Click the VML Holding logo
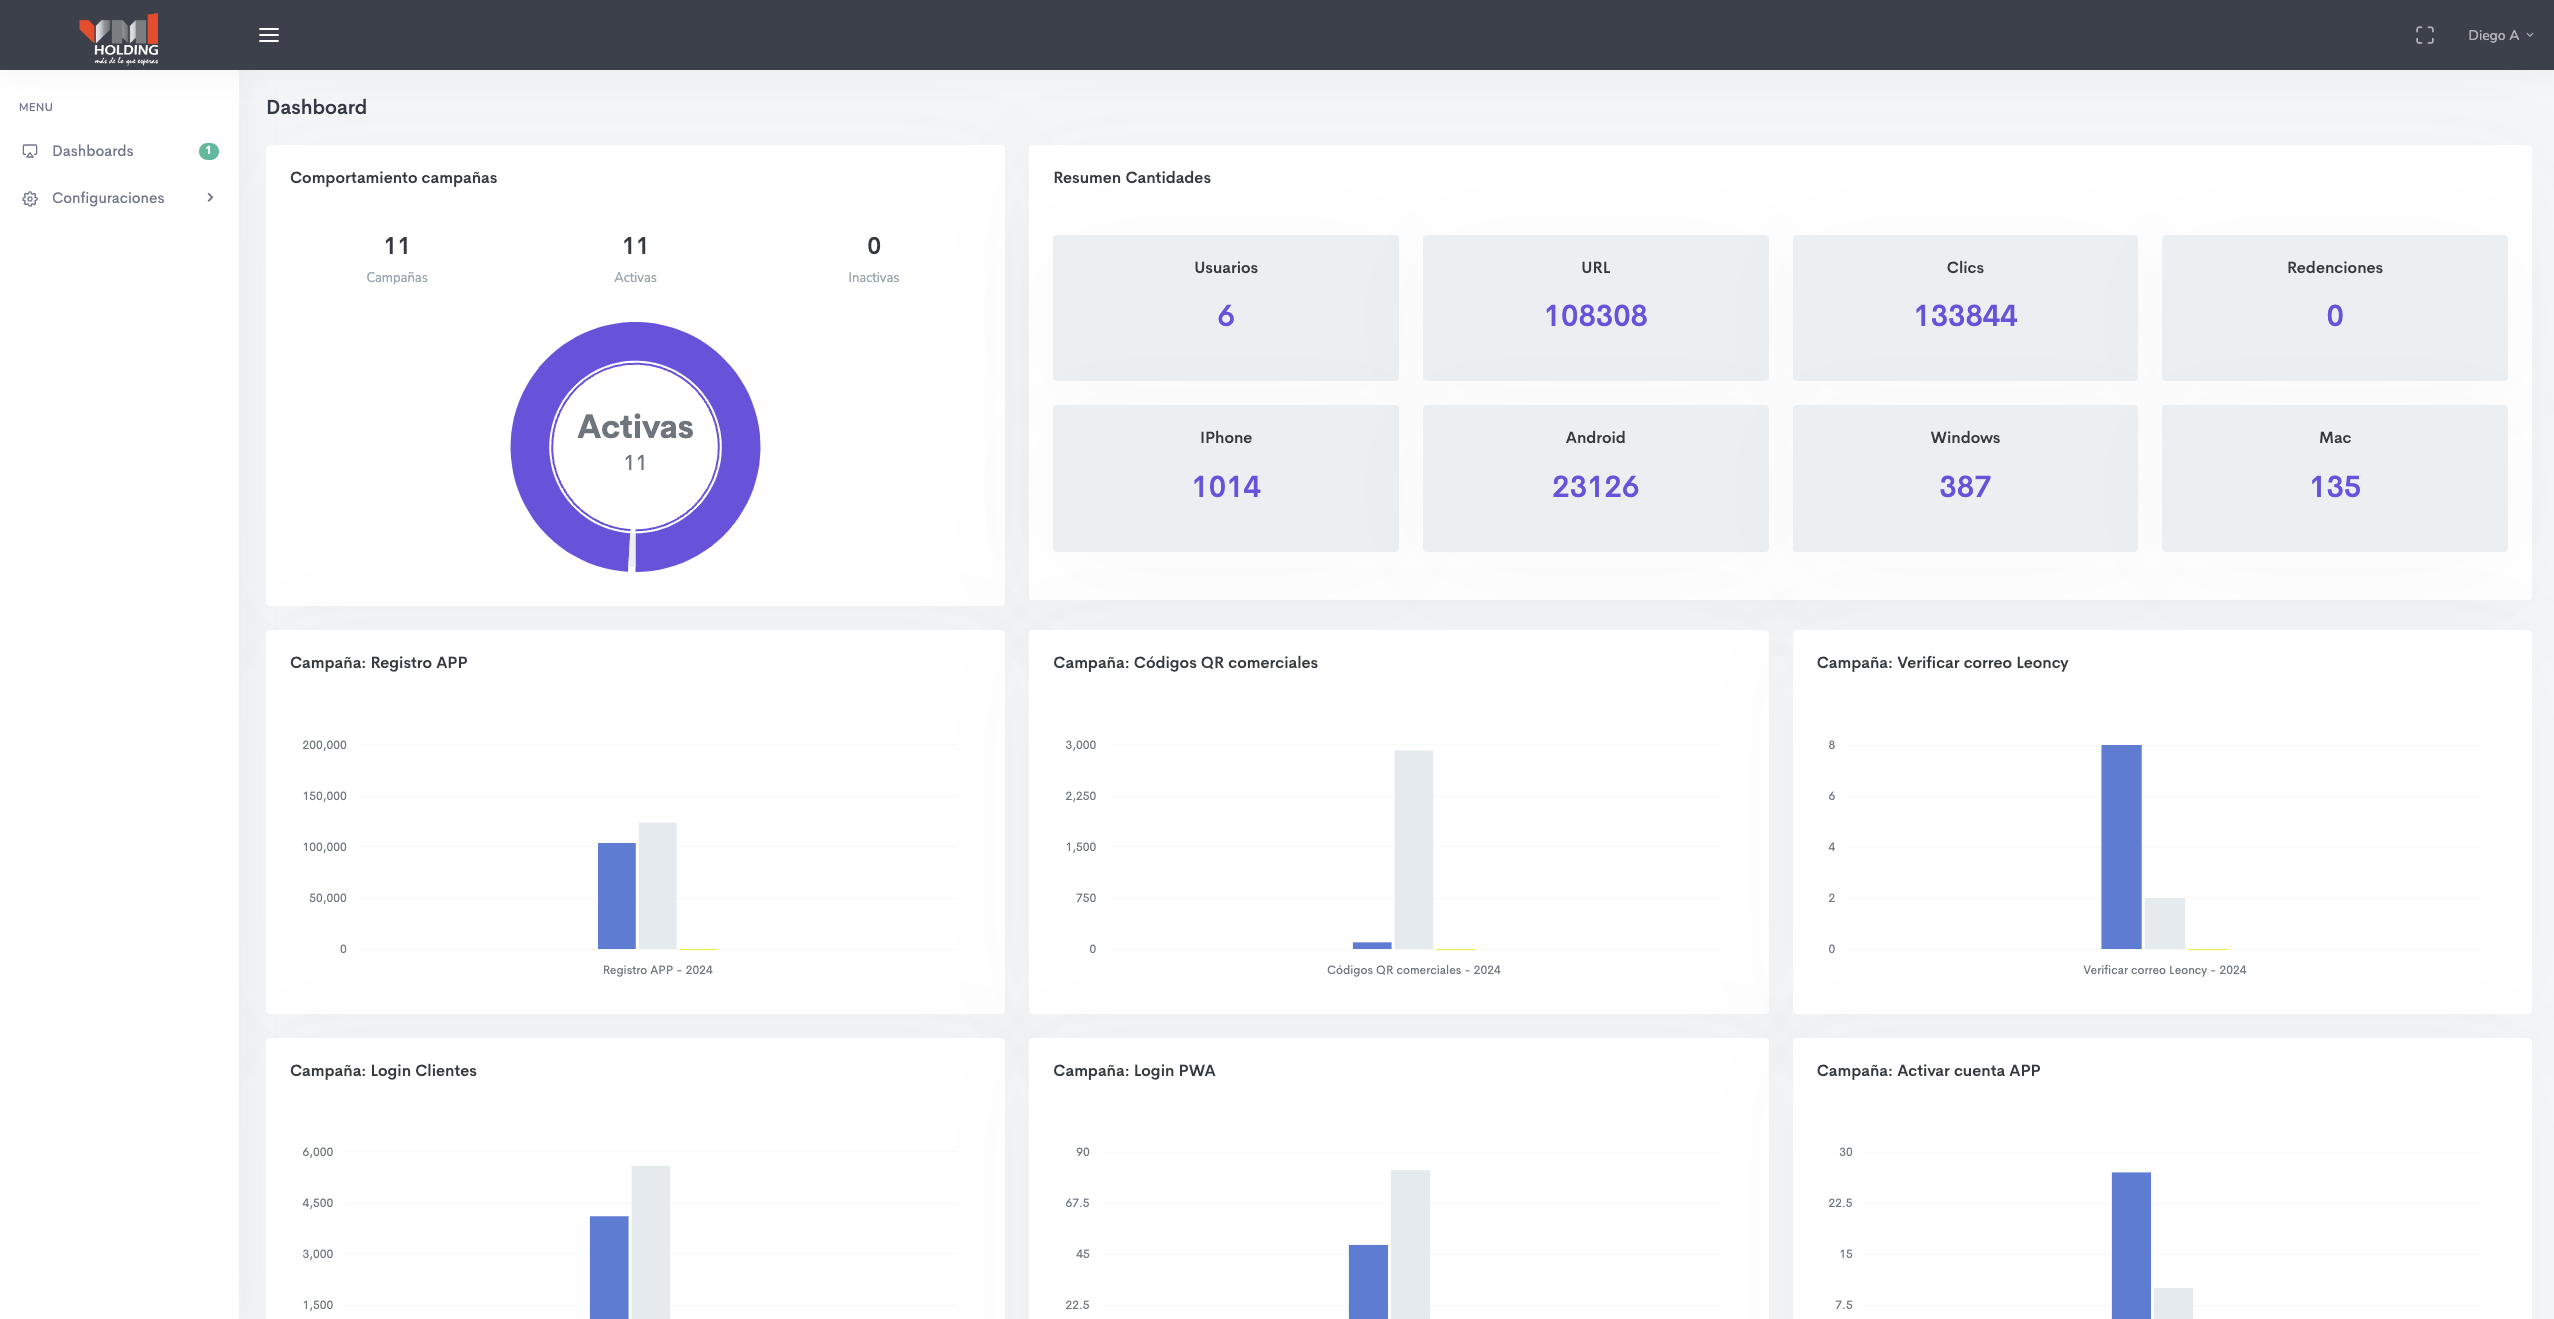 (x=119, y=38)
